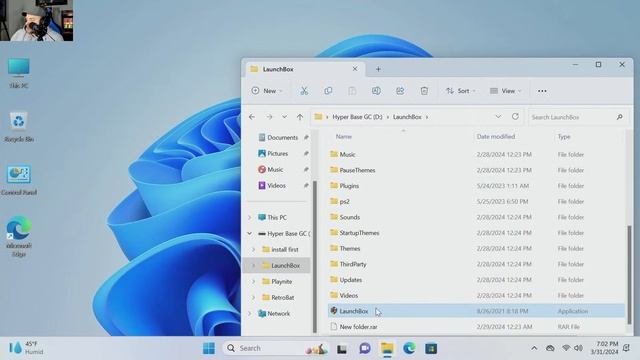Open the Sort dropdown
This screenshot has width=640, height=360.
point(461,91)
